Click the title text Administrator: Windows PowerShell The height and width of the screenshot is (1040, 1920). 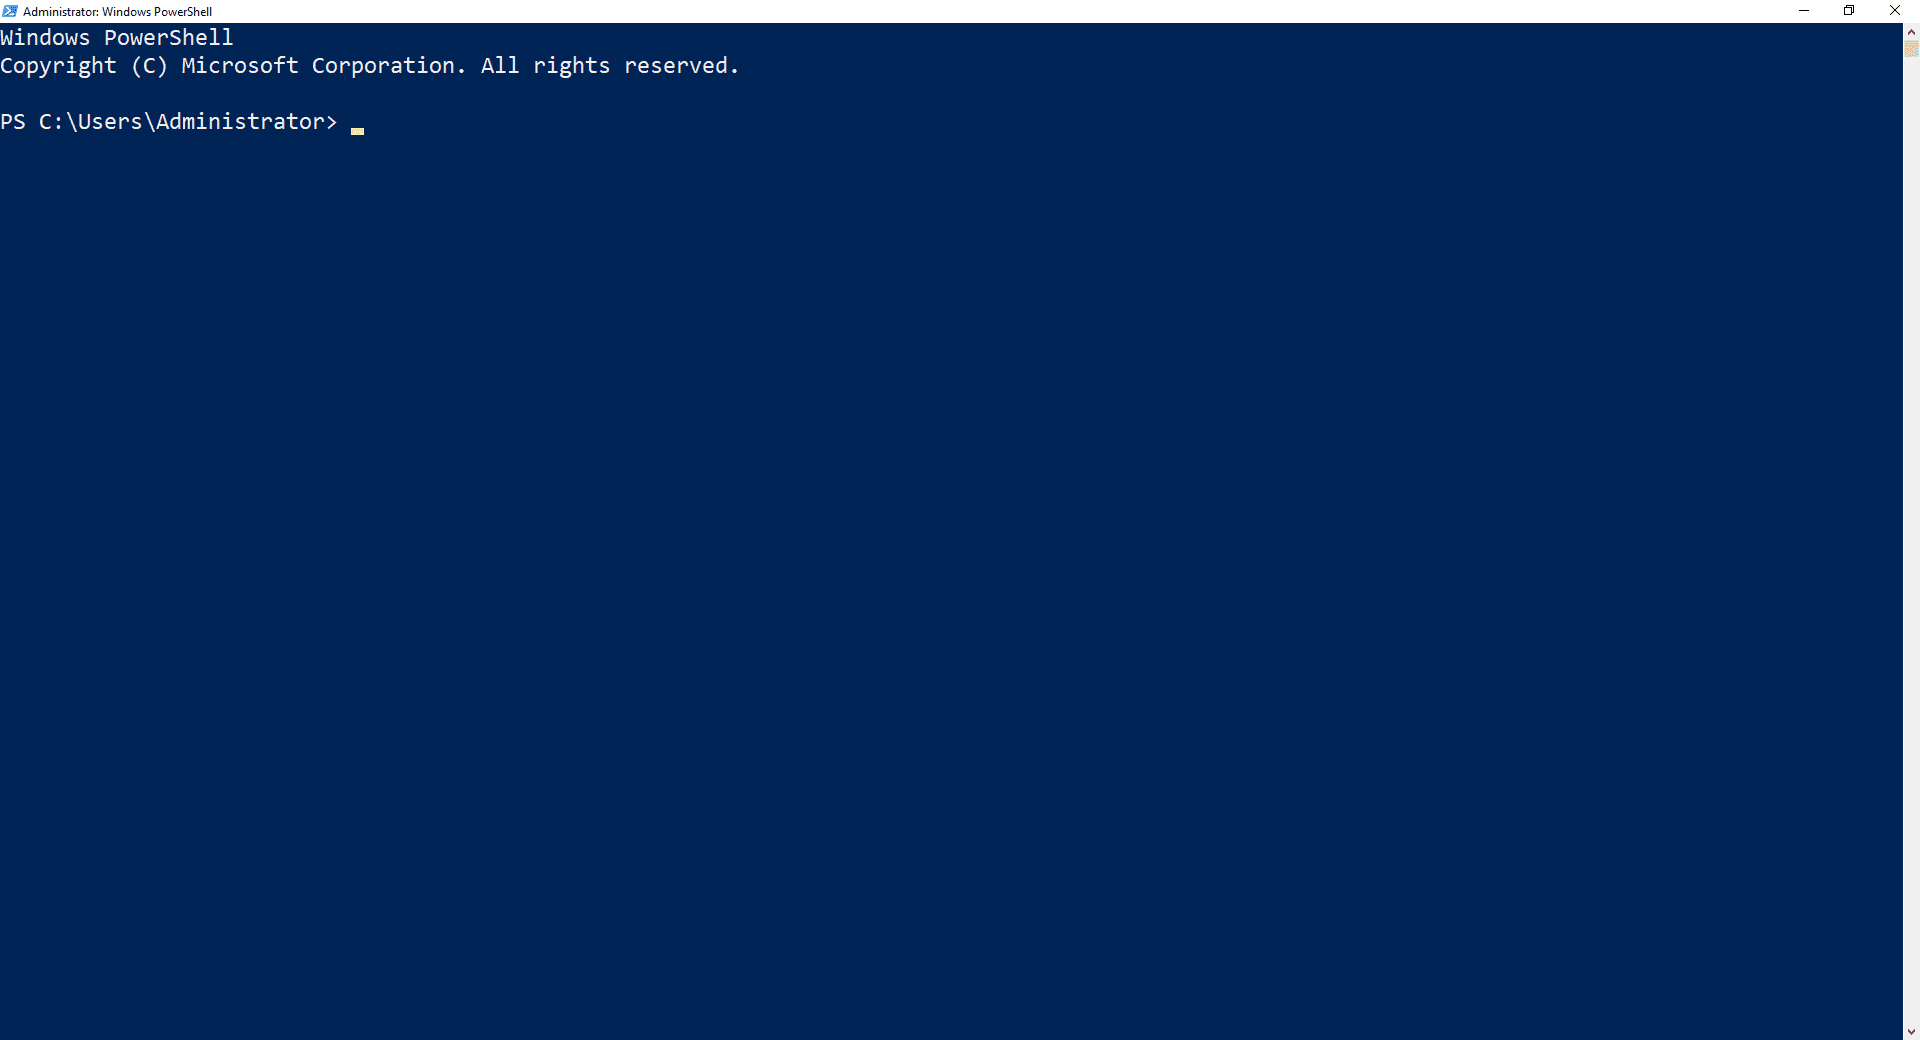[x=118, y=12]
